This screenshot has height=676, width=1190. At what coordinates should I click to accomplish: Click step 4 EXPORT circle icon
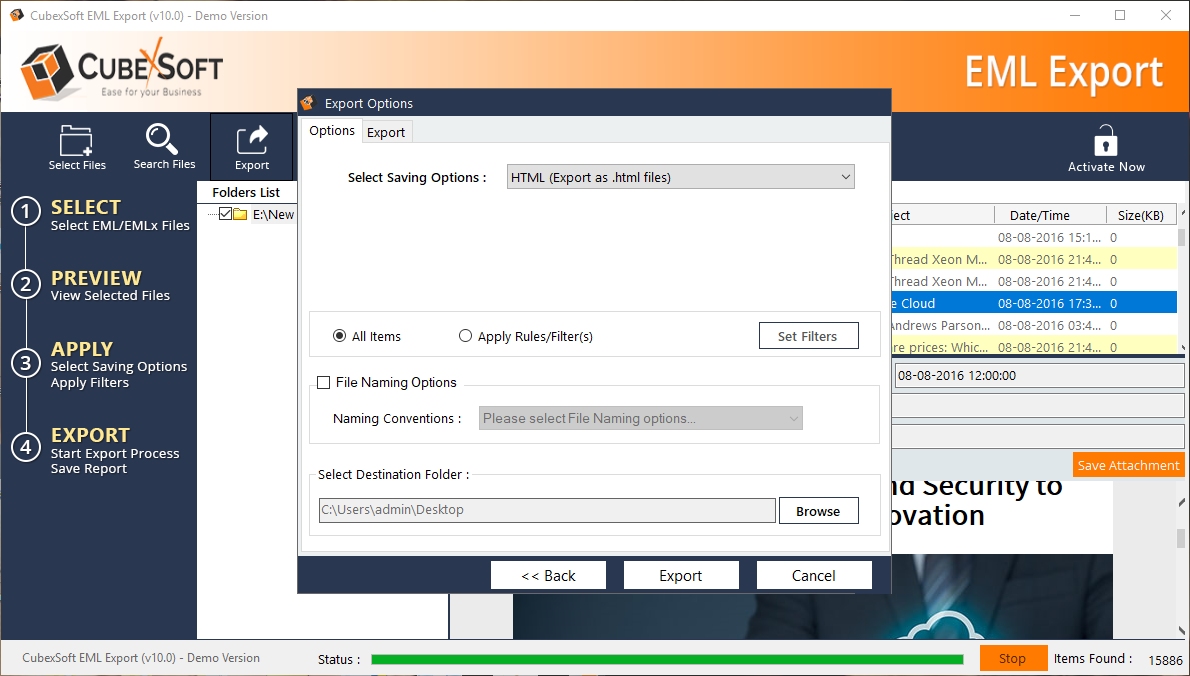click(x=26, y=446)
